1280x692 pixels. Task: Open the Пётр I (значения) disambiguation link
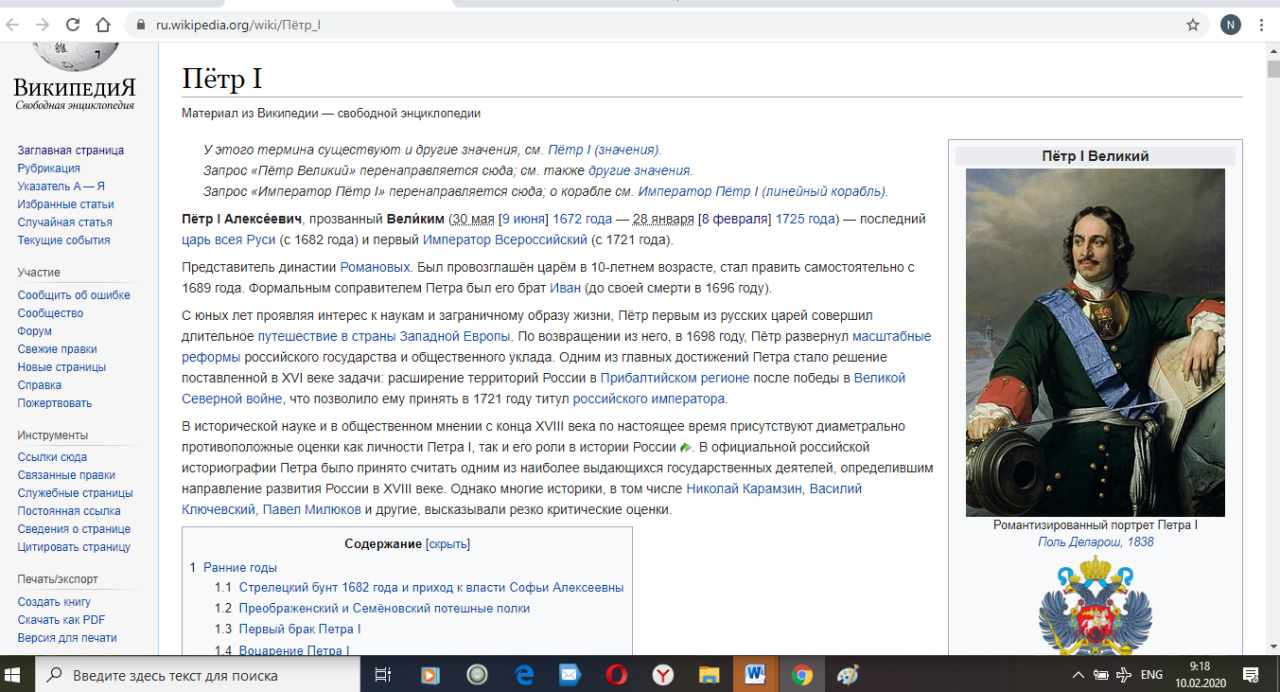pyautogui.click(x=604, y=150)
